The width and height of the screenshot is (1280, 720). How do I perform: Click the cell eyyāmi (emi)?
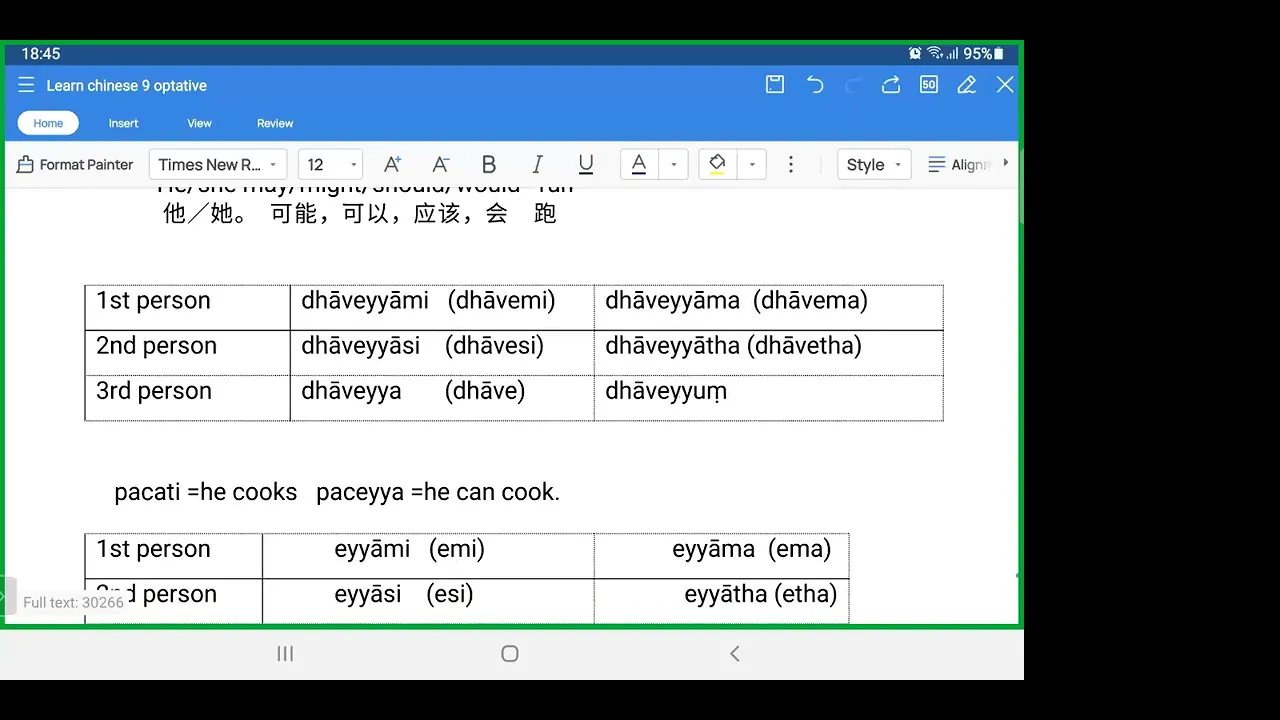click(428, 556)
